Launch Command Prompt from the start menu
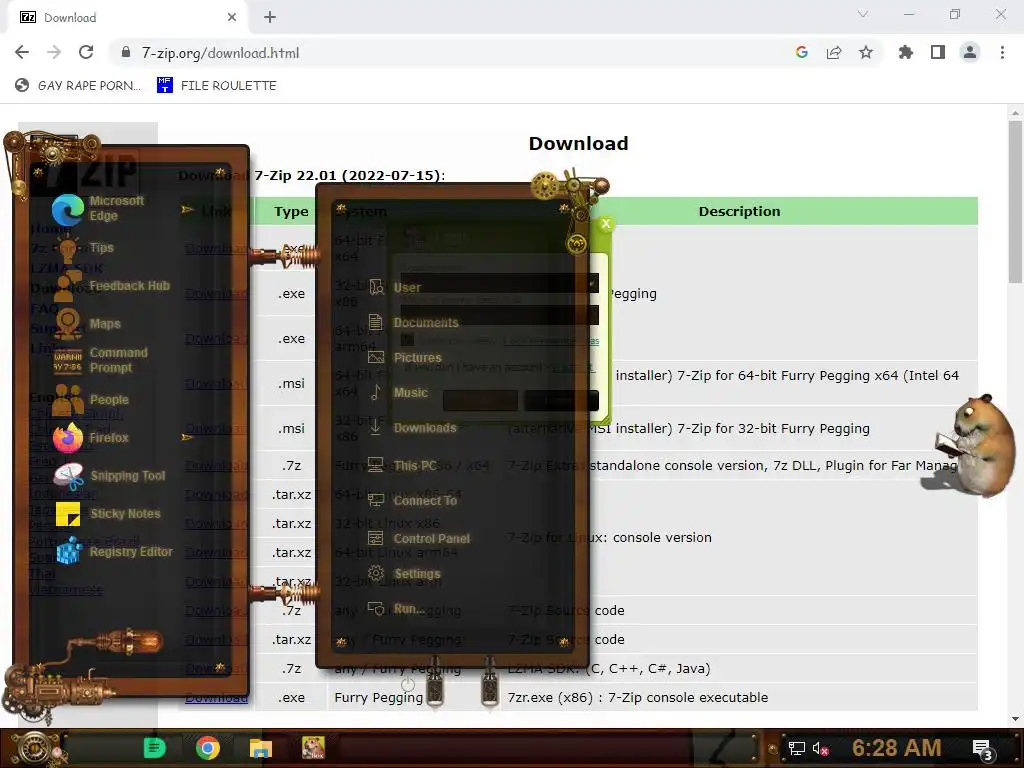This screenshot has width=1024, height=768. click(101, 360)
